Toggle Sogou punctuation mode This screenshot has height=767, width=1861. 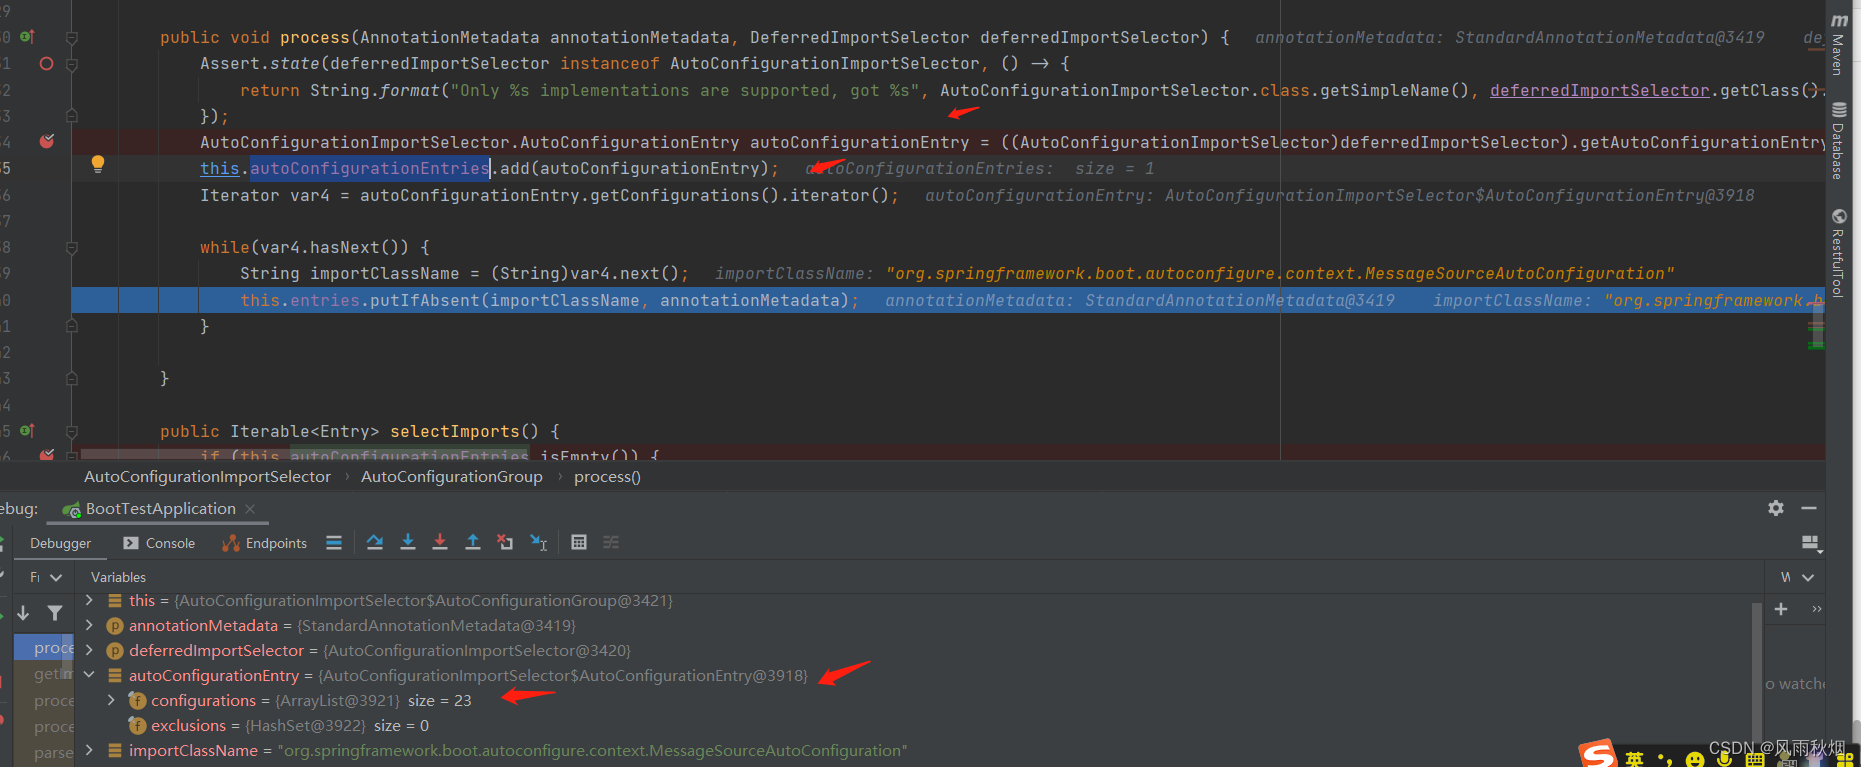point(1664,760)
